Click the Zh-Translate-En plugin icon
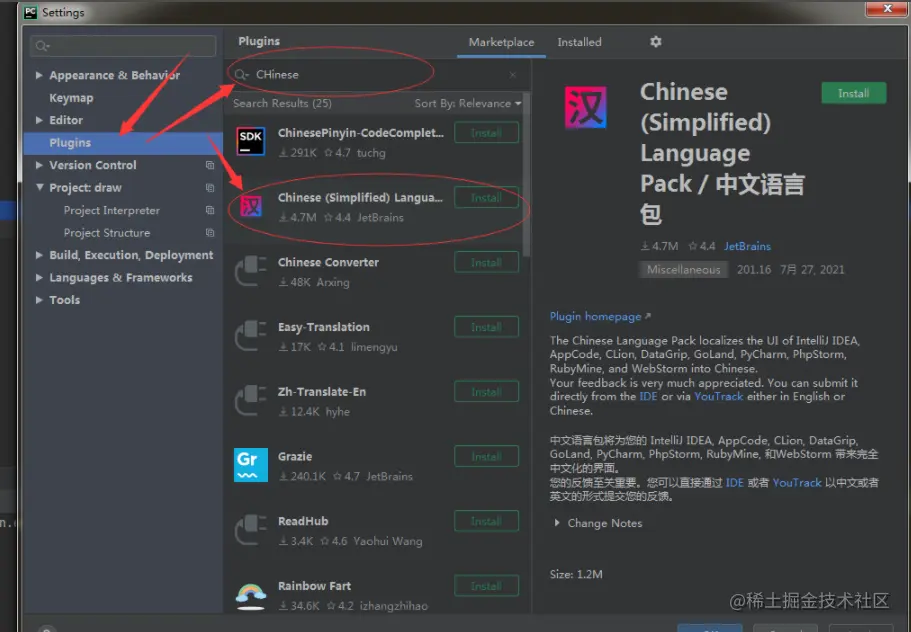 pos(251,400)
